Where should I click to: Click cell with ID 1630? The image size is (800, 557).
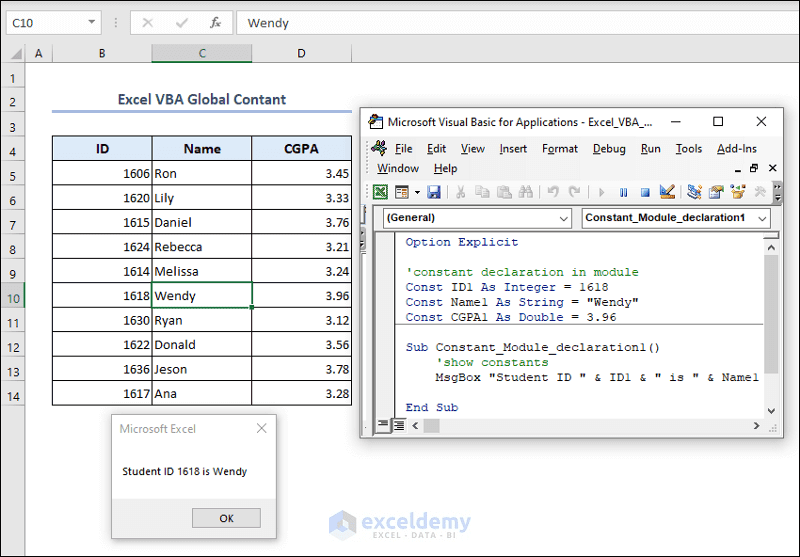pos(102,320)
